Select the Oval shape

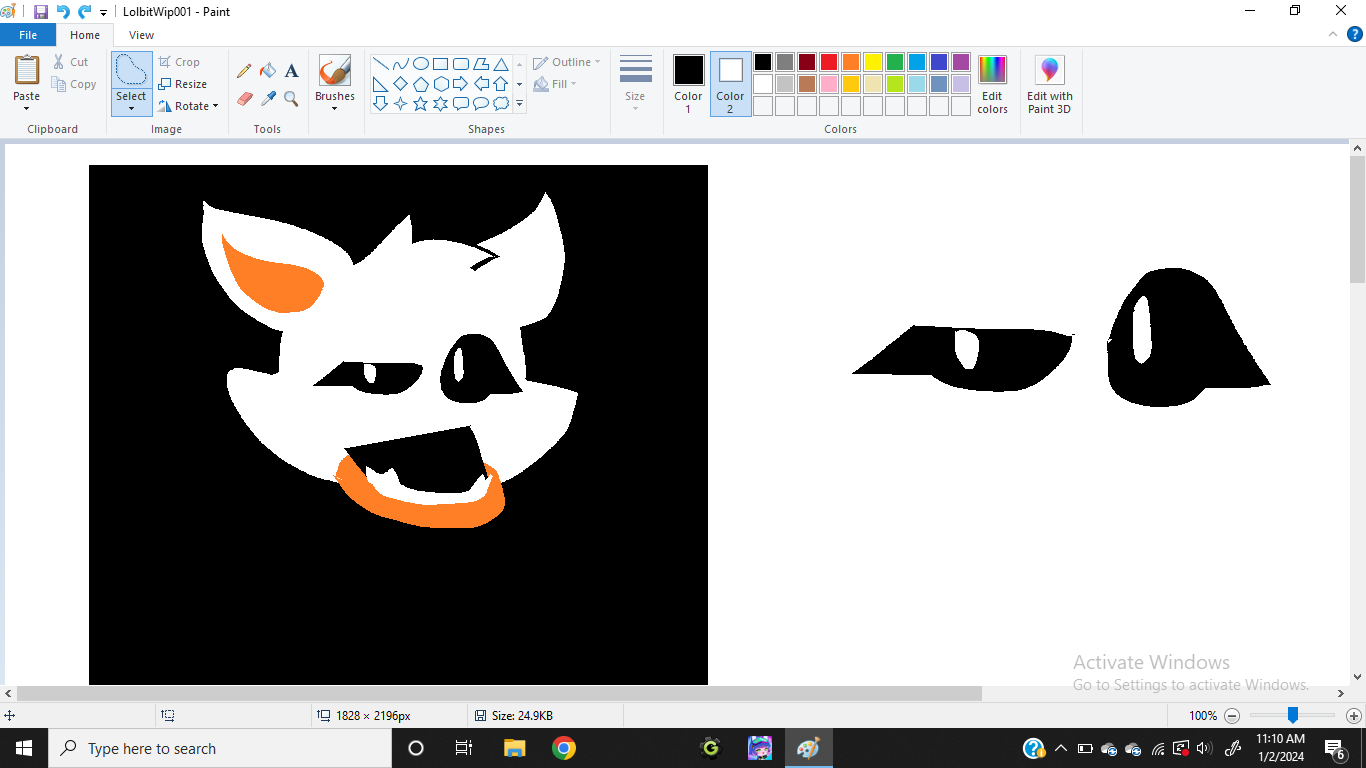coord(421,62)
